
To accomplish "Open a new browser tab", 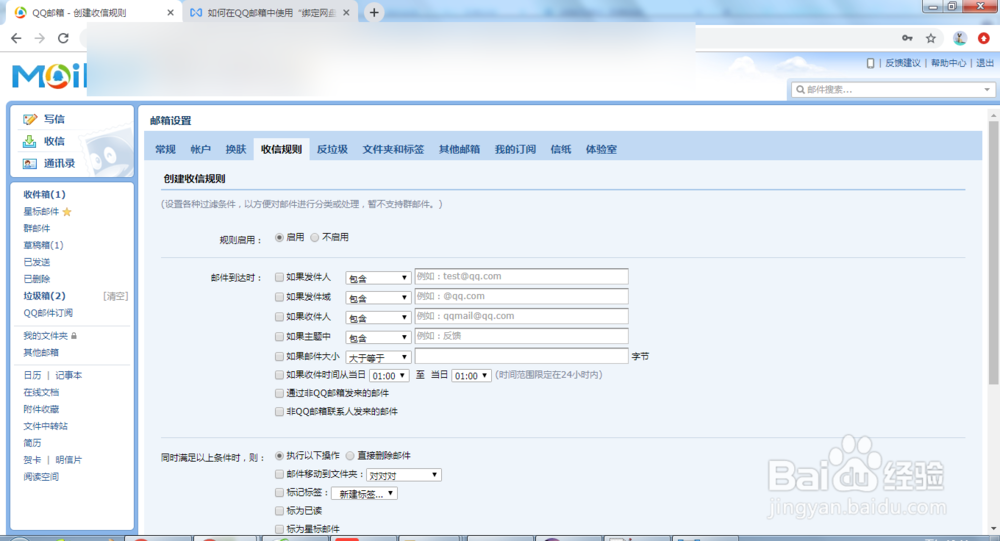I will click(x=374, y=12).
